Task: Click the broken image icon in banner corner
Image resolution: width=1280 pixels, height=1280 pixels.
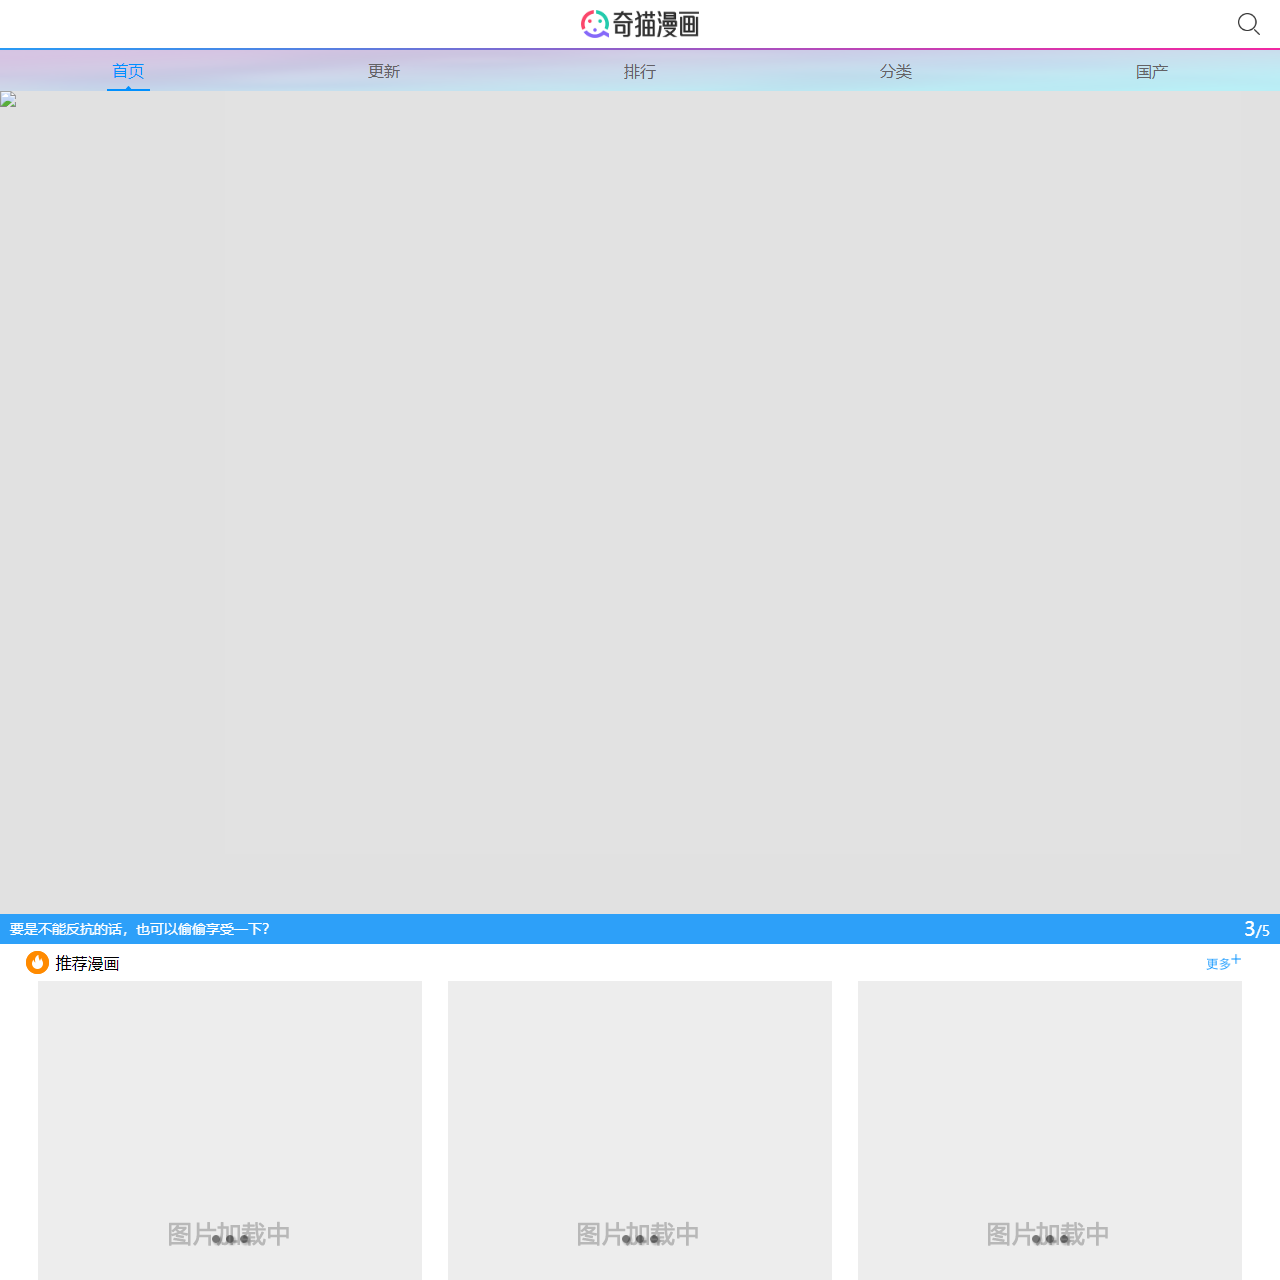Action: tap(8, 100)
